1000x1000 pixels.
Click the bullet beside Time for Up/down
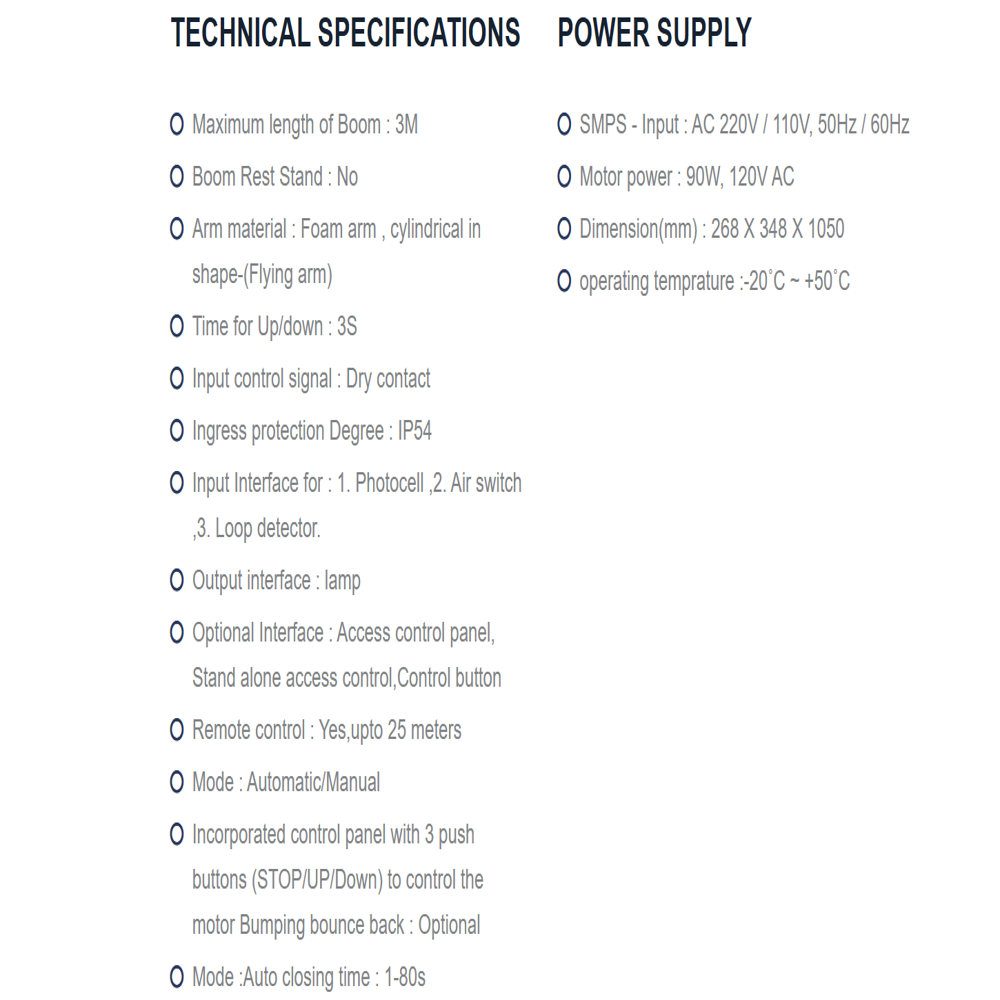[x=177, y=326]
